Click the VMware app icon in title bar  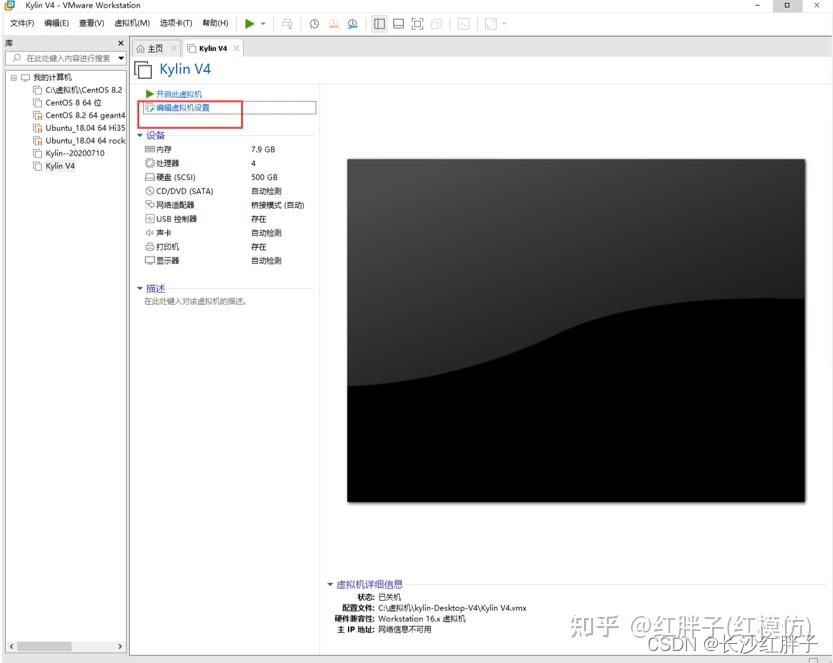tap(10, 5)
